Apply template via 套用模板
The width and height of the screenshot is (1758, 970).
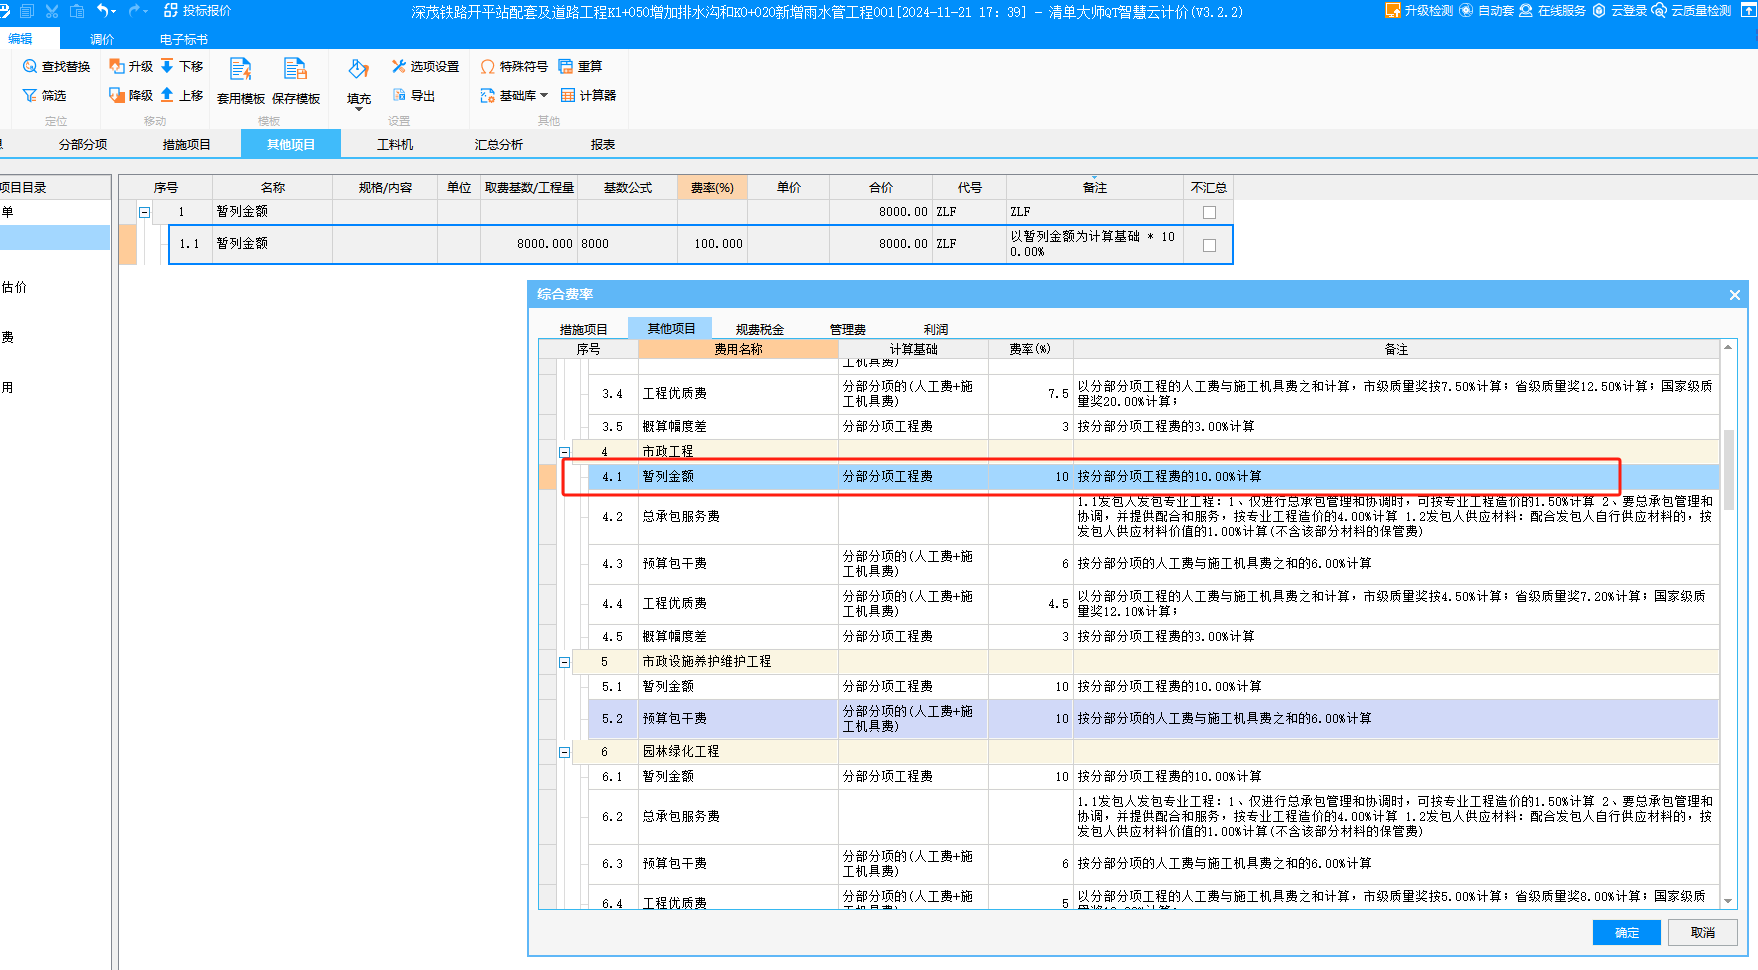pyautogui.click(x=241, y=81)
